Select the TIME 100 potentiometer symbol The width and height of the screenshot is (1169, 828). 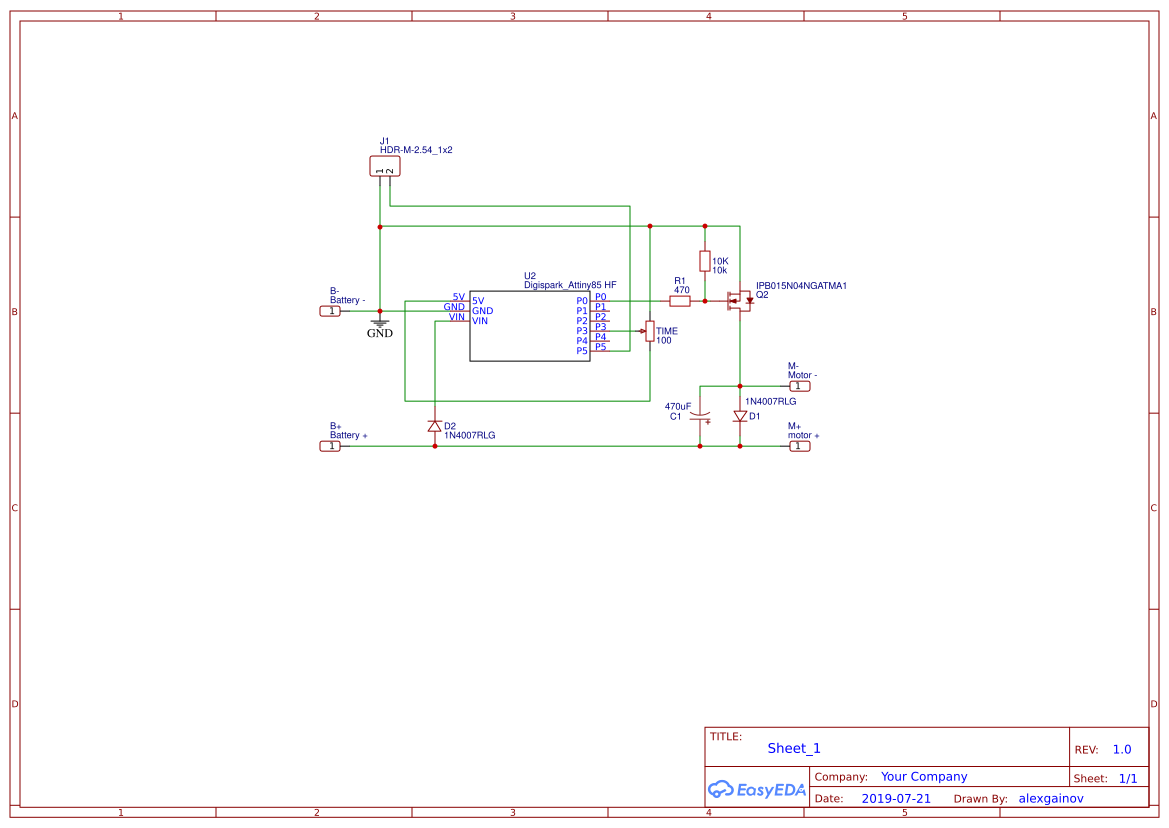coord(650,333)
